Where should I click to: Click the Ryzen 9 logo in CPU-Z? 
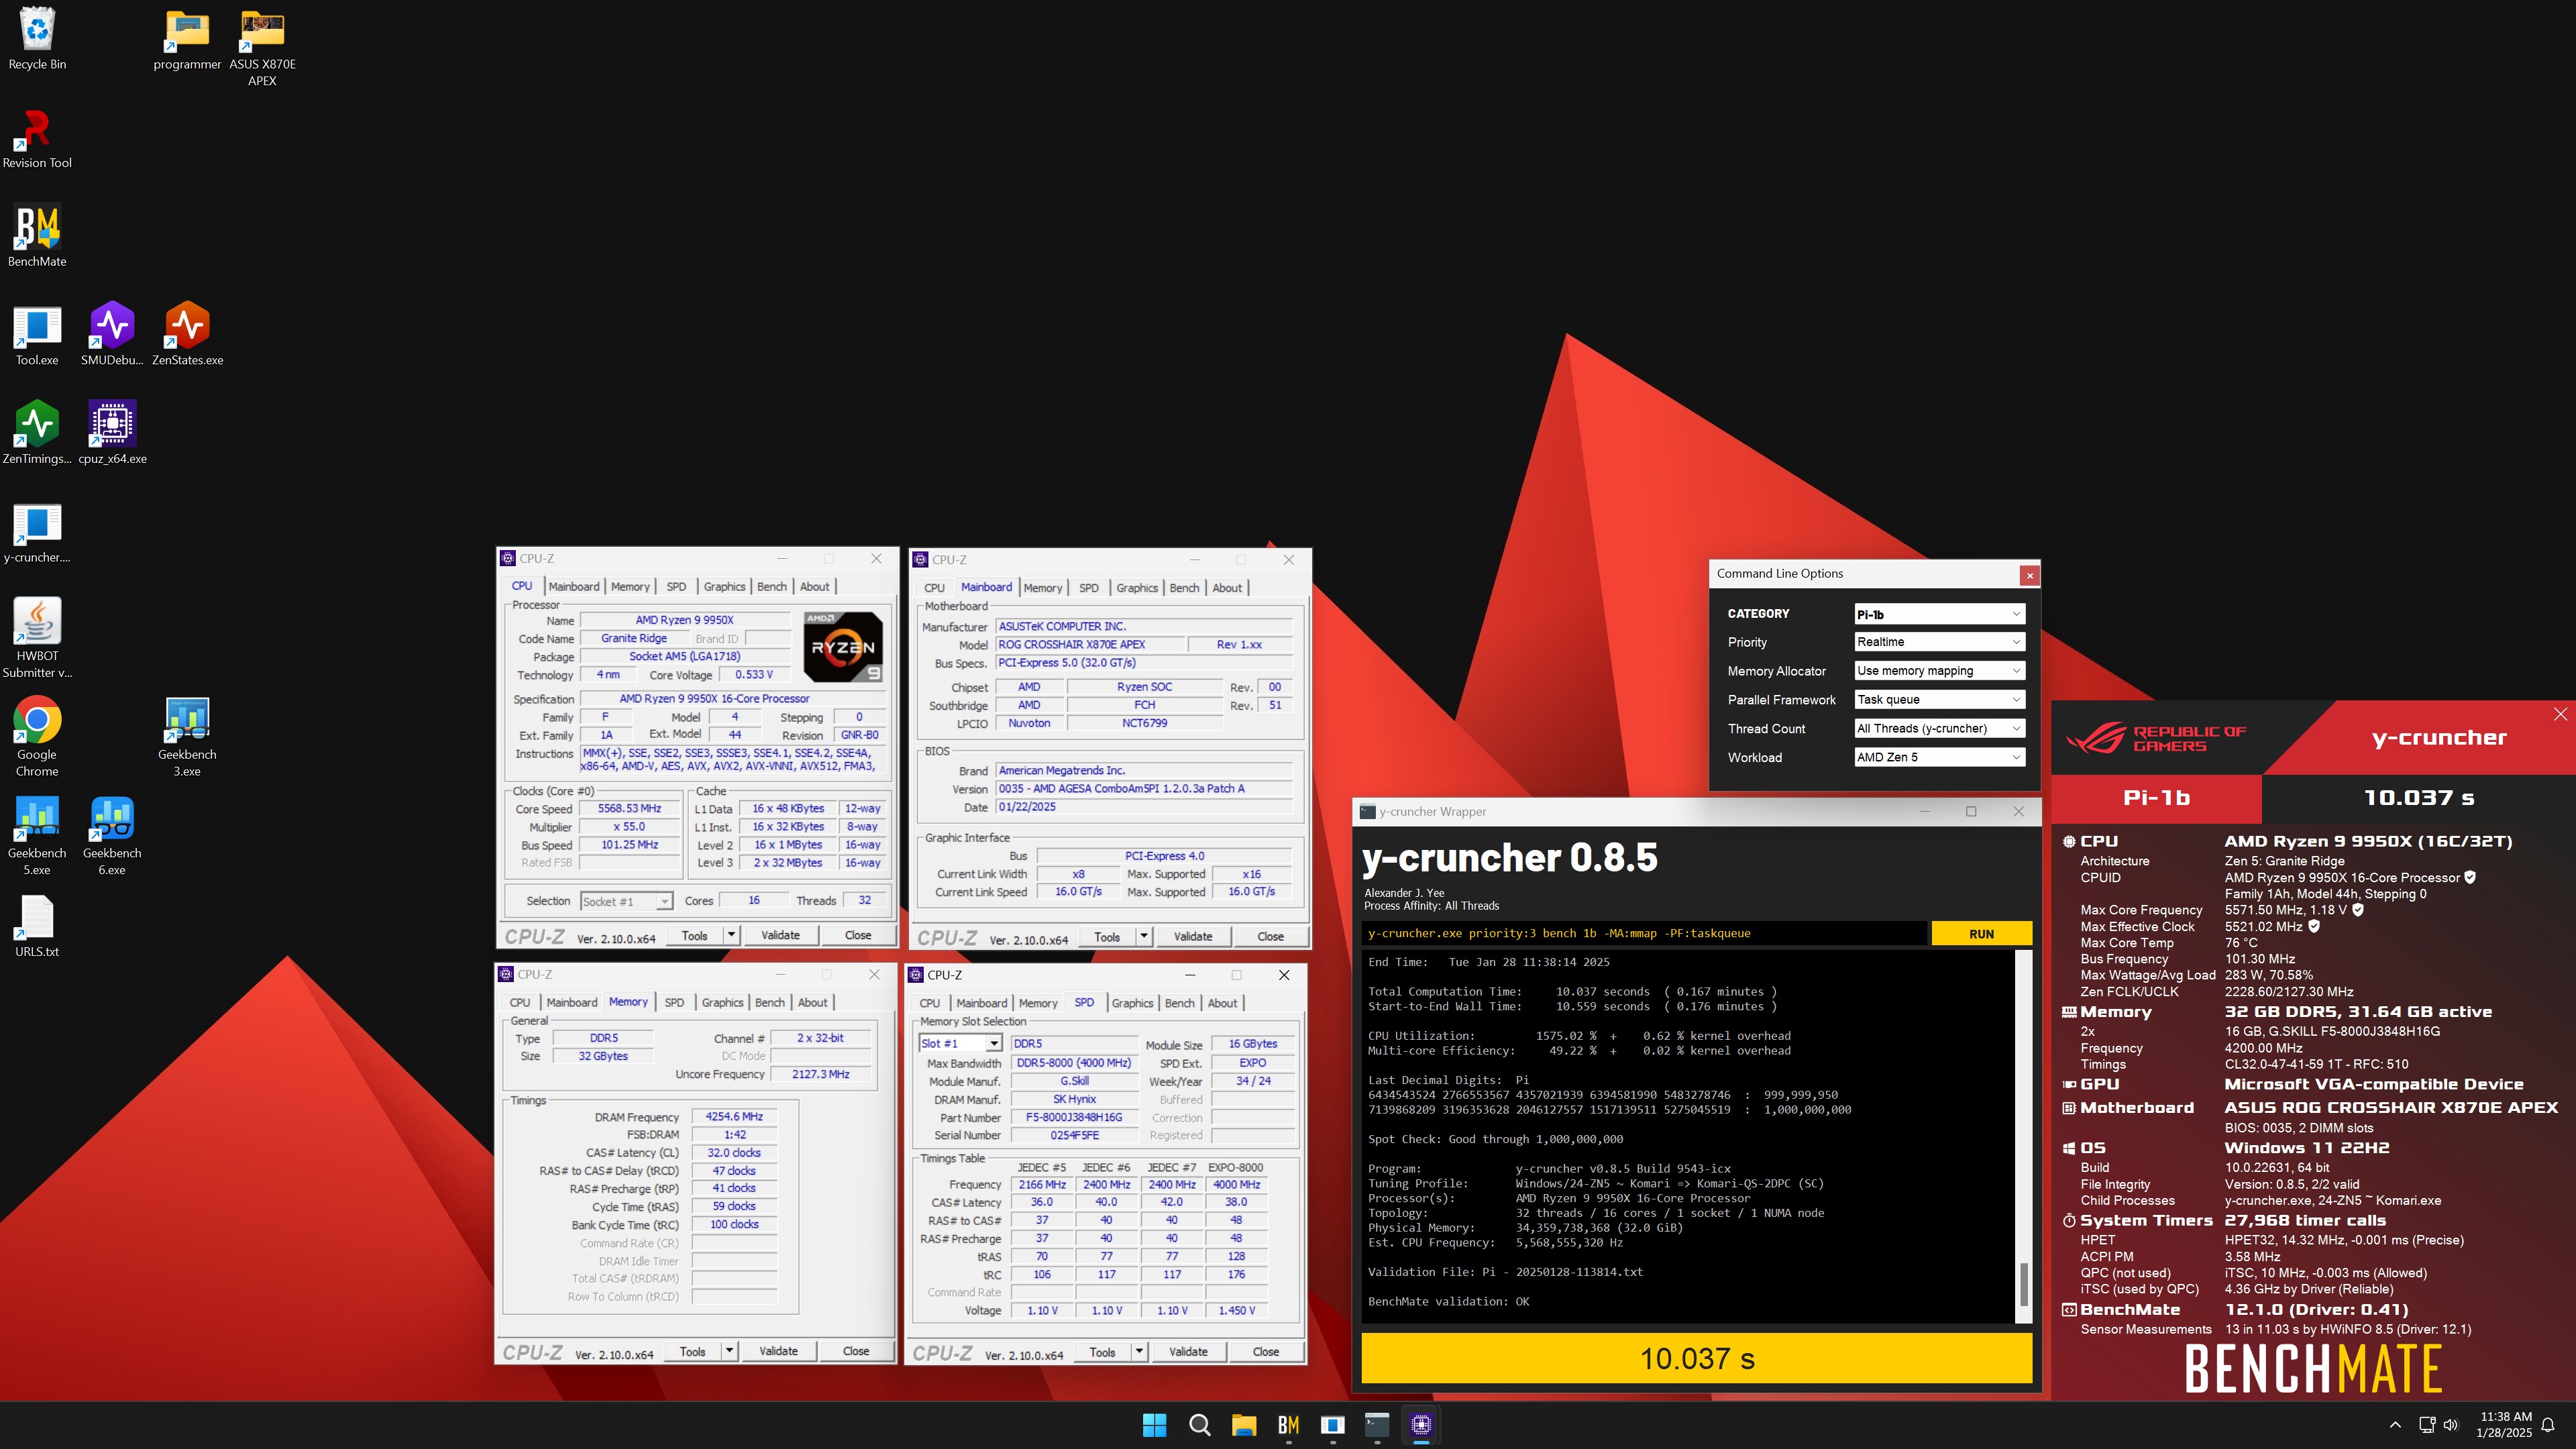(843, 646)
